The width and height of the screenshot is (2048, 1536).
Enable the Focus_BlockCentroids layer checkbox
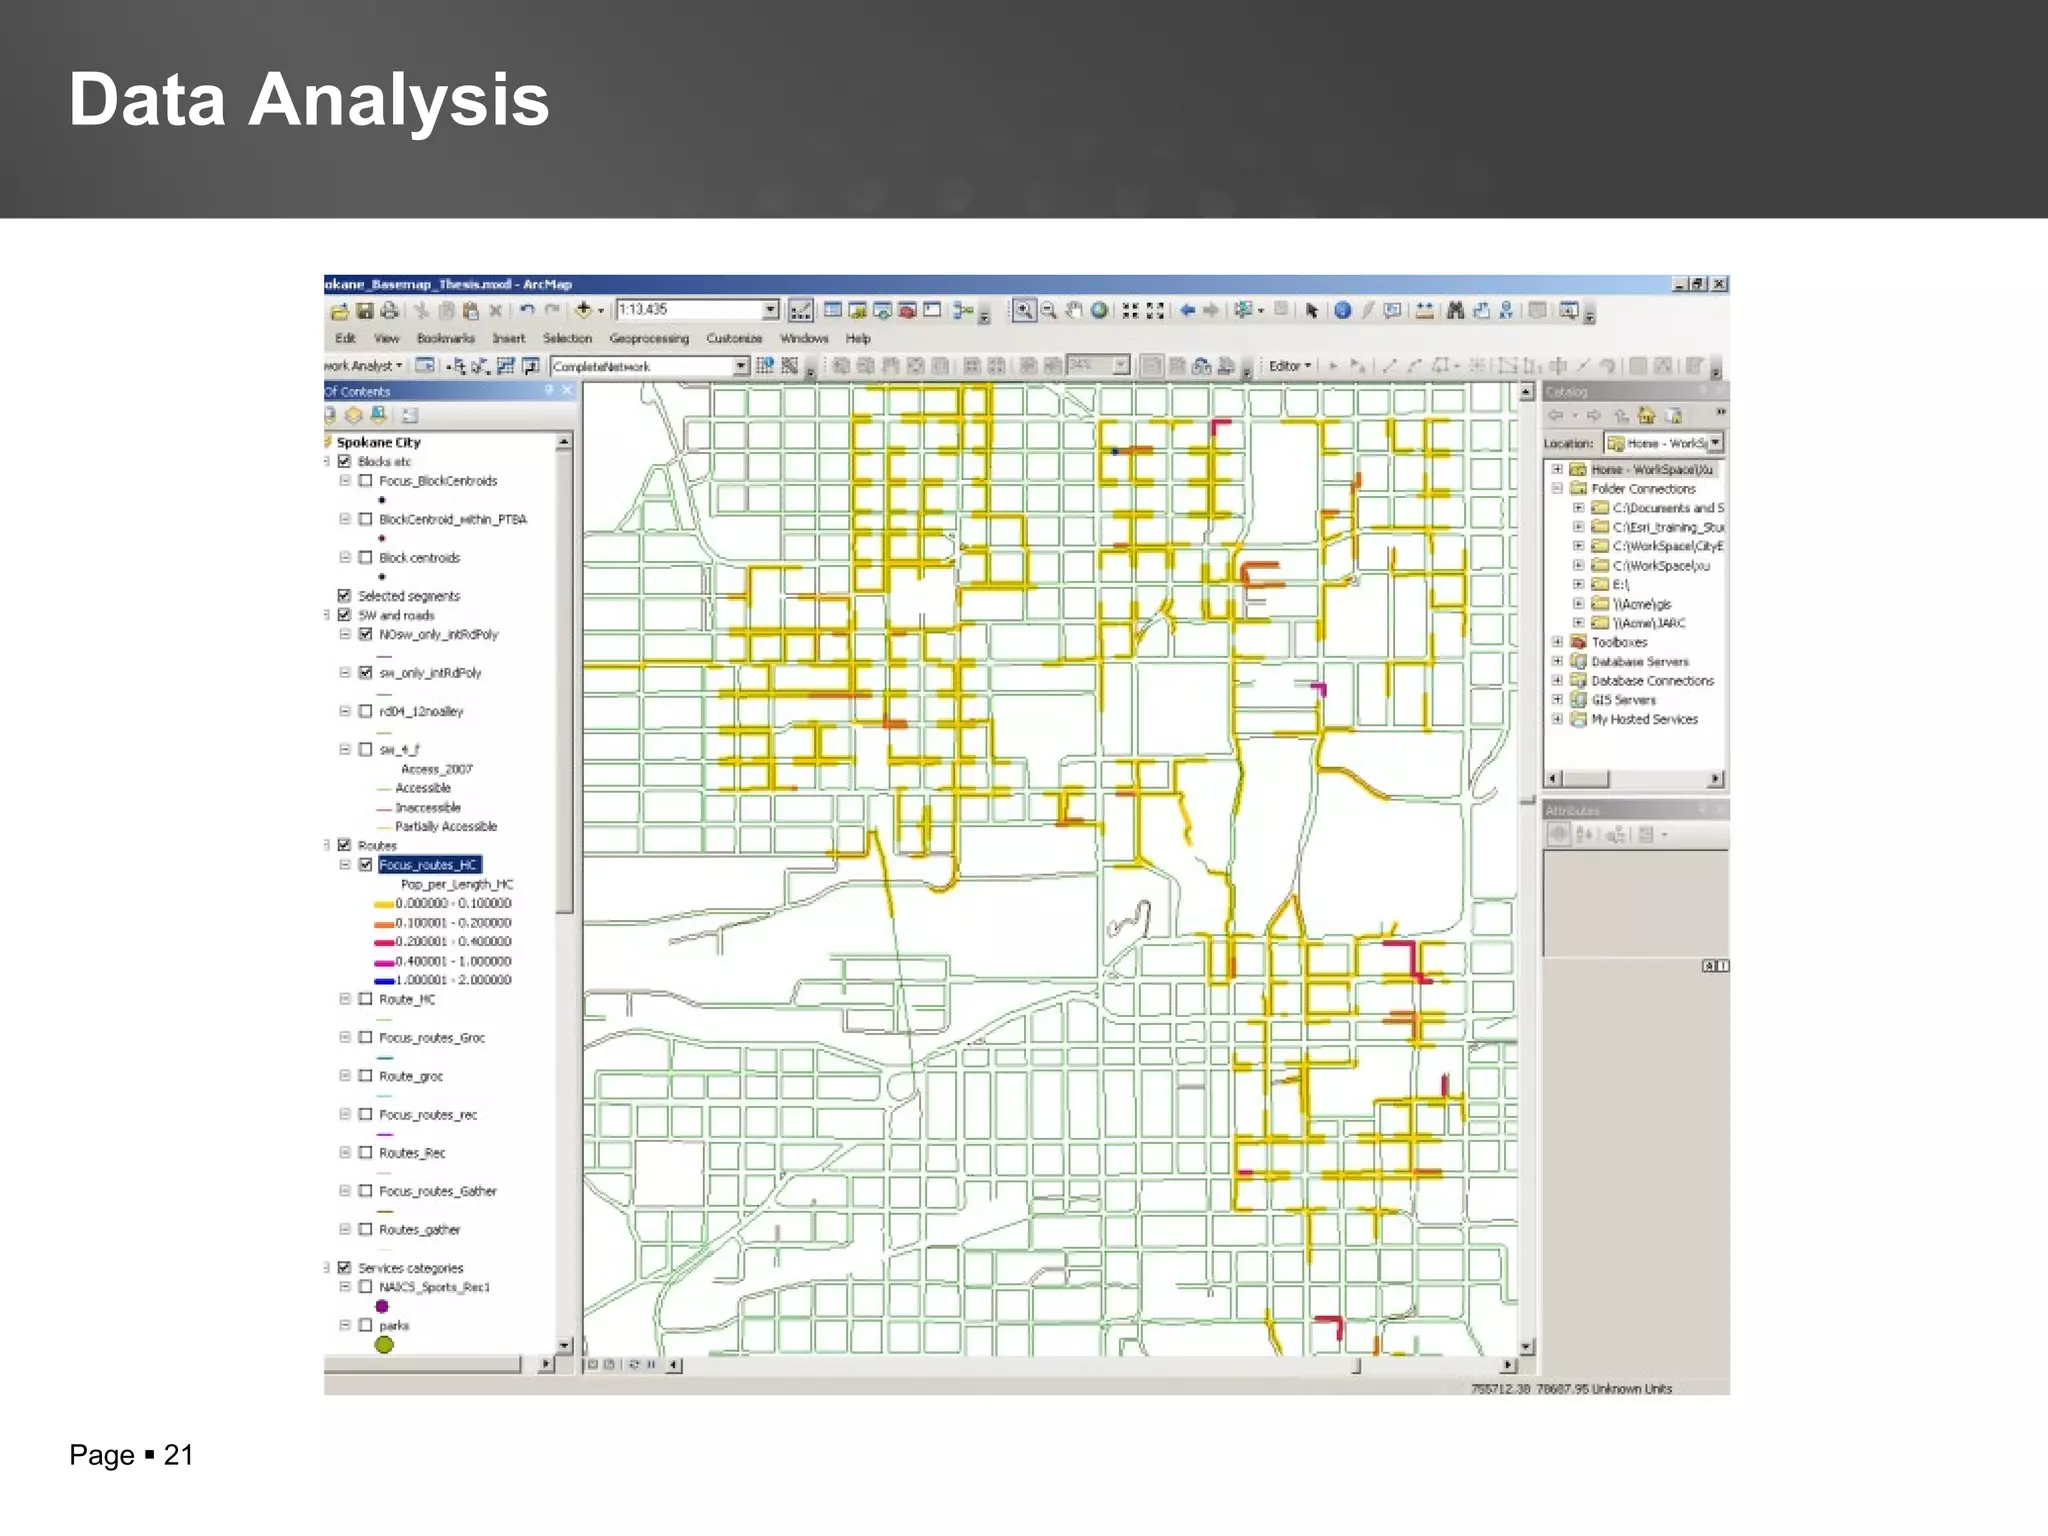[366, 481]
